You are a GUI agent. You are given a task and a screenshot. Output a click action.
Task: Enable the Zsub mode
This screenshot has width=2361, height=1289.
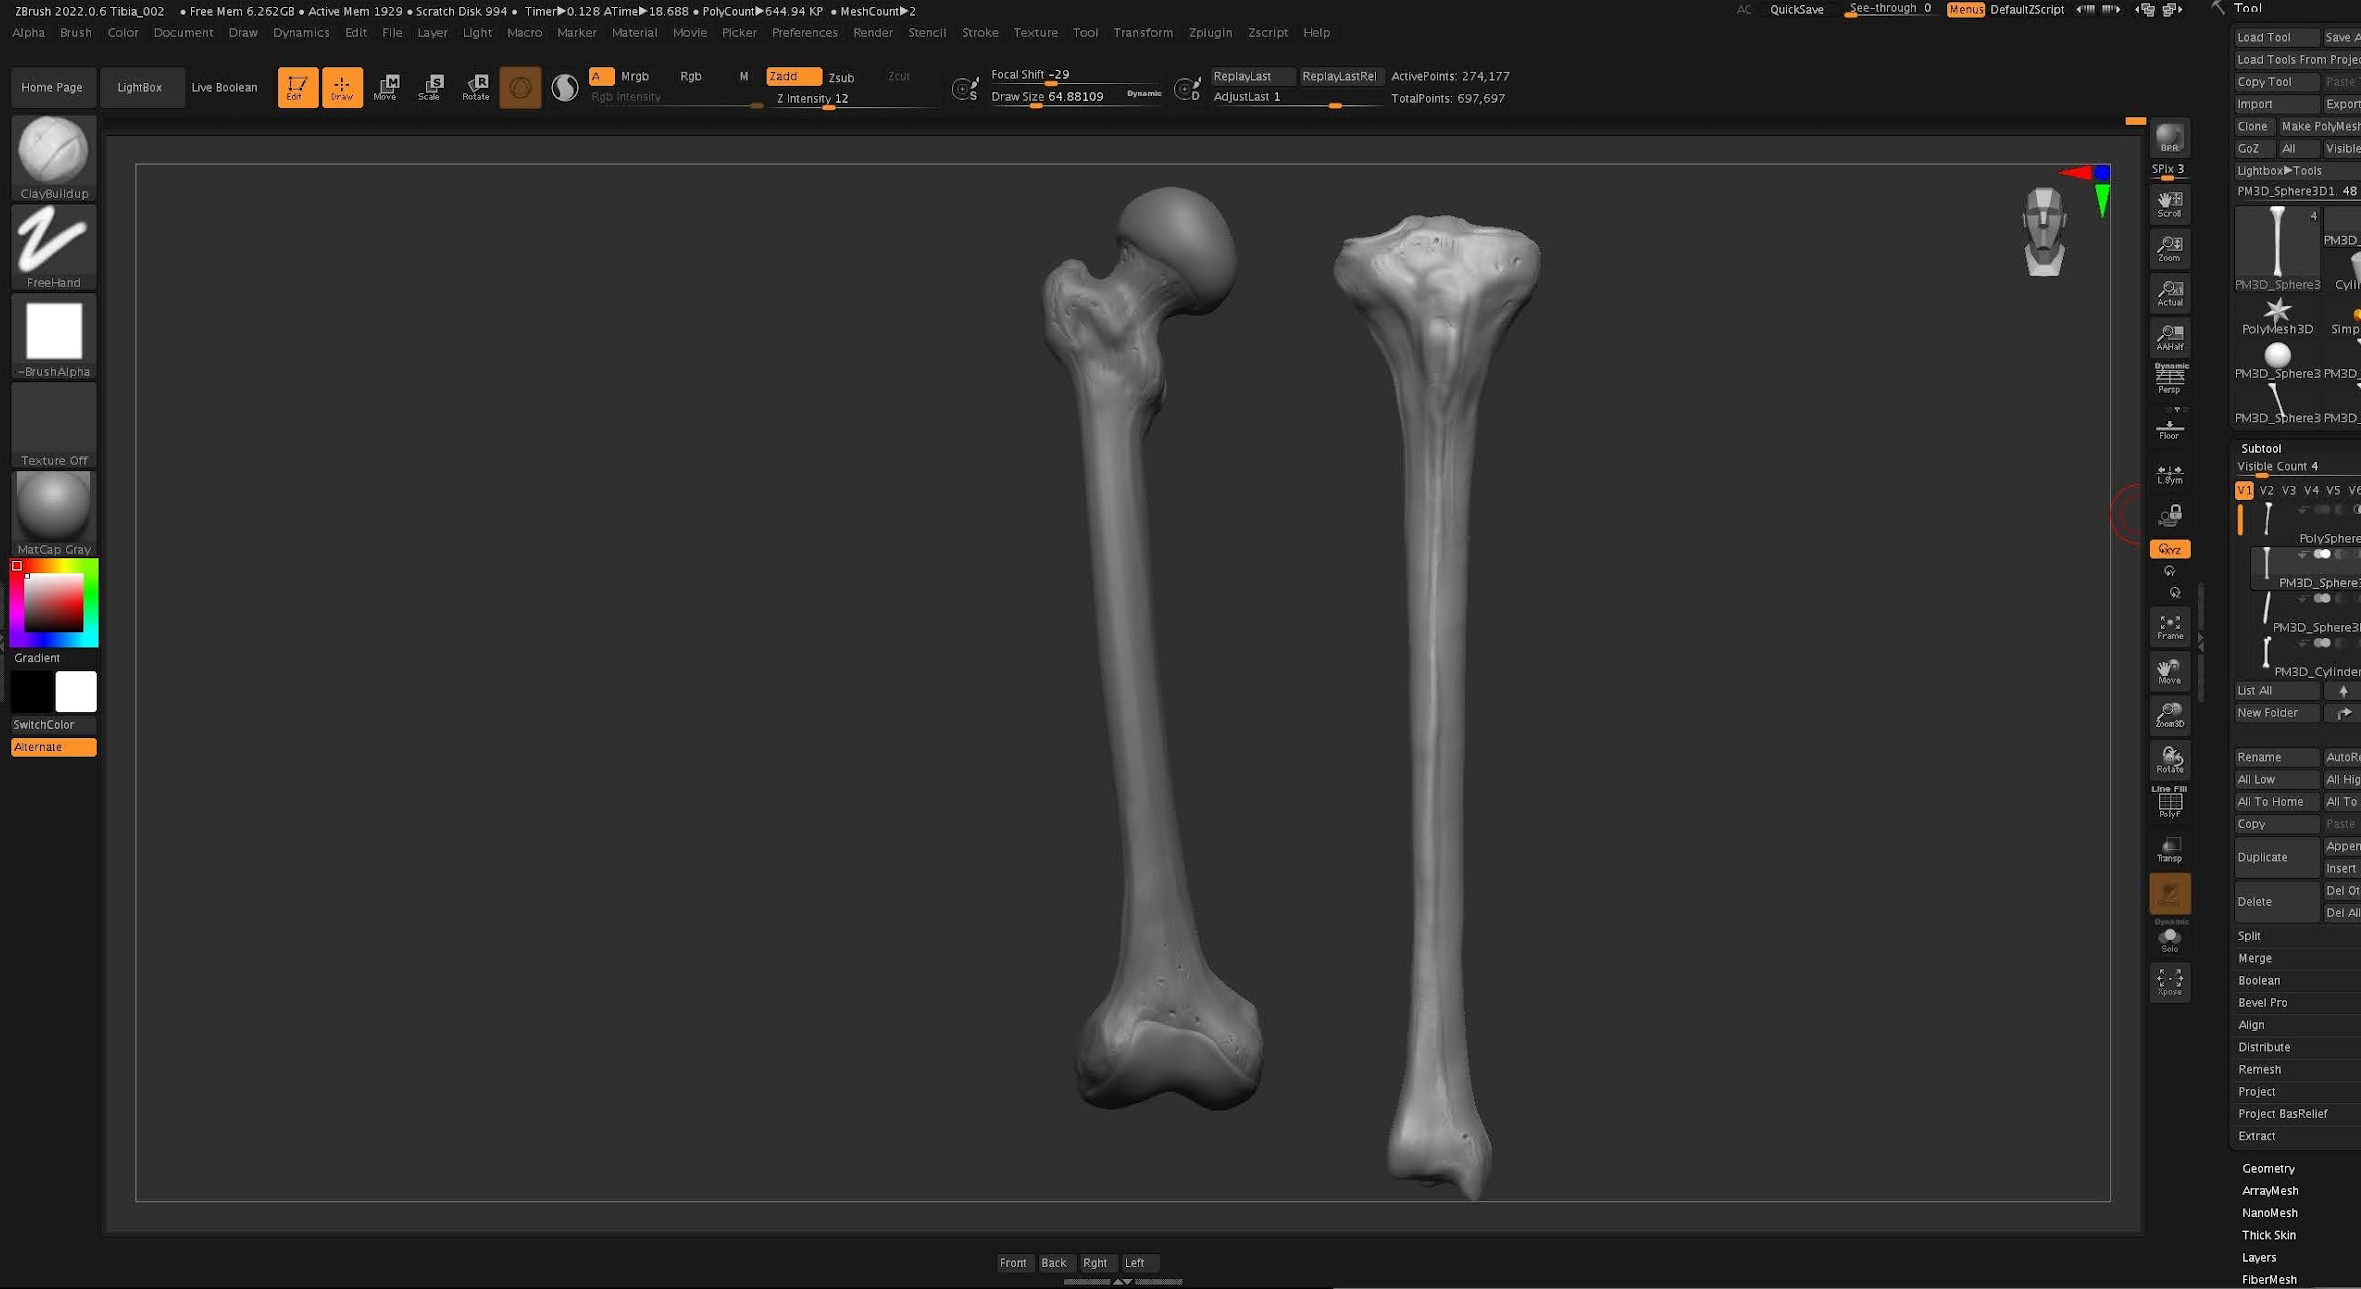tap(841, 77)
